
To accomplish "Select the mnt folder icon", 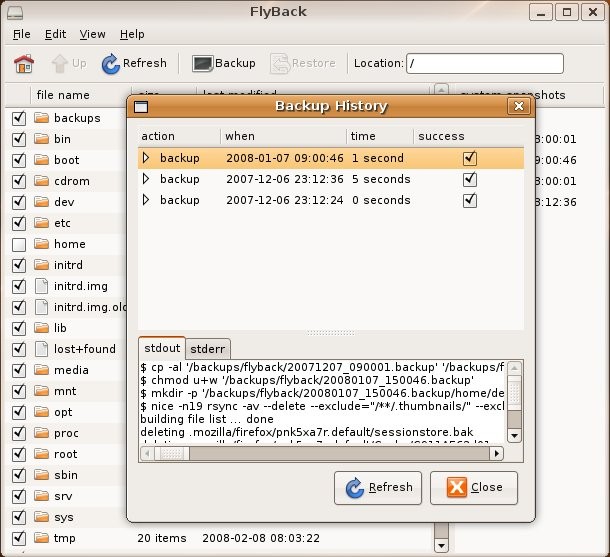I will pos(41,391).
